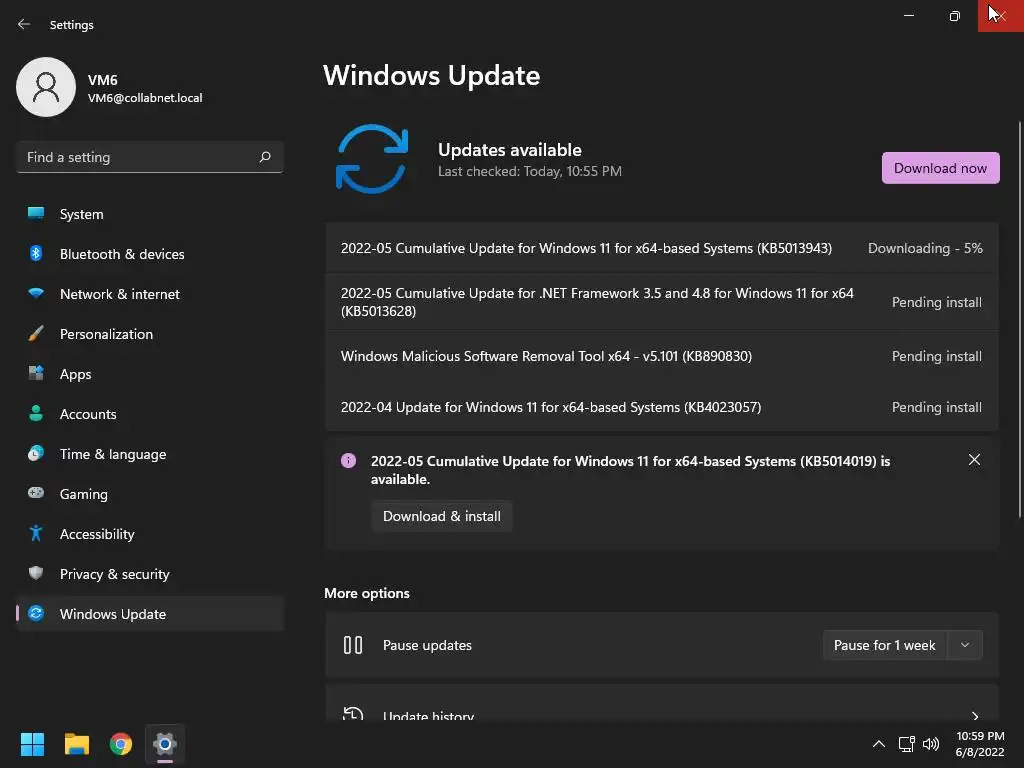Click Pending install status for KB890830
This screenshot has width=1024, height=768.
(x=936, y=356)
